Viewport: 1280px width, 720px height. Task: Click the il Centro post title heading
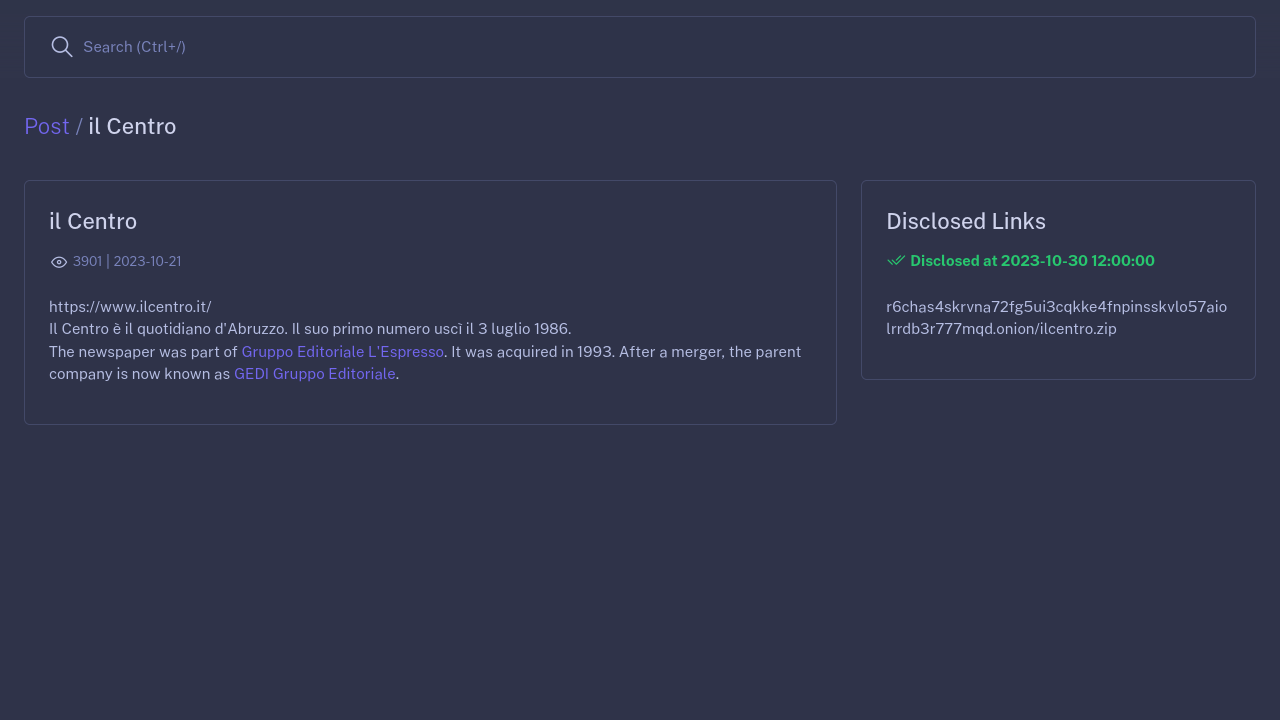93,222
